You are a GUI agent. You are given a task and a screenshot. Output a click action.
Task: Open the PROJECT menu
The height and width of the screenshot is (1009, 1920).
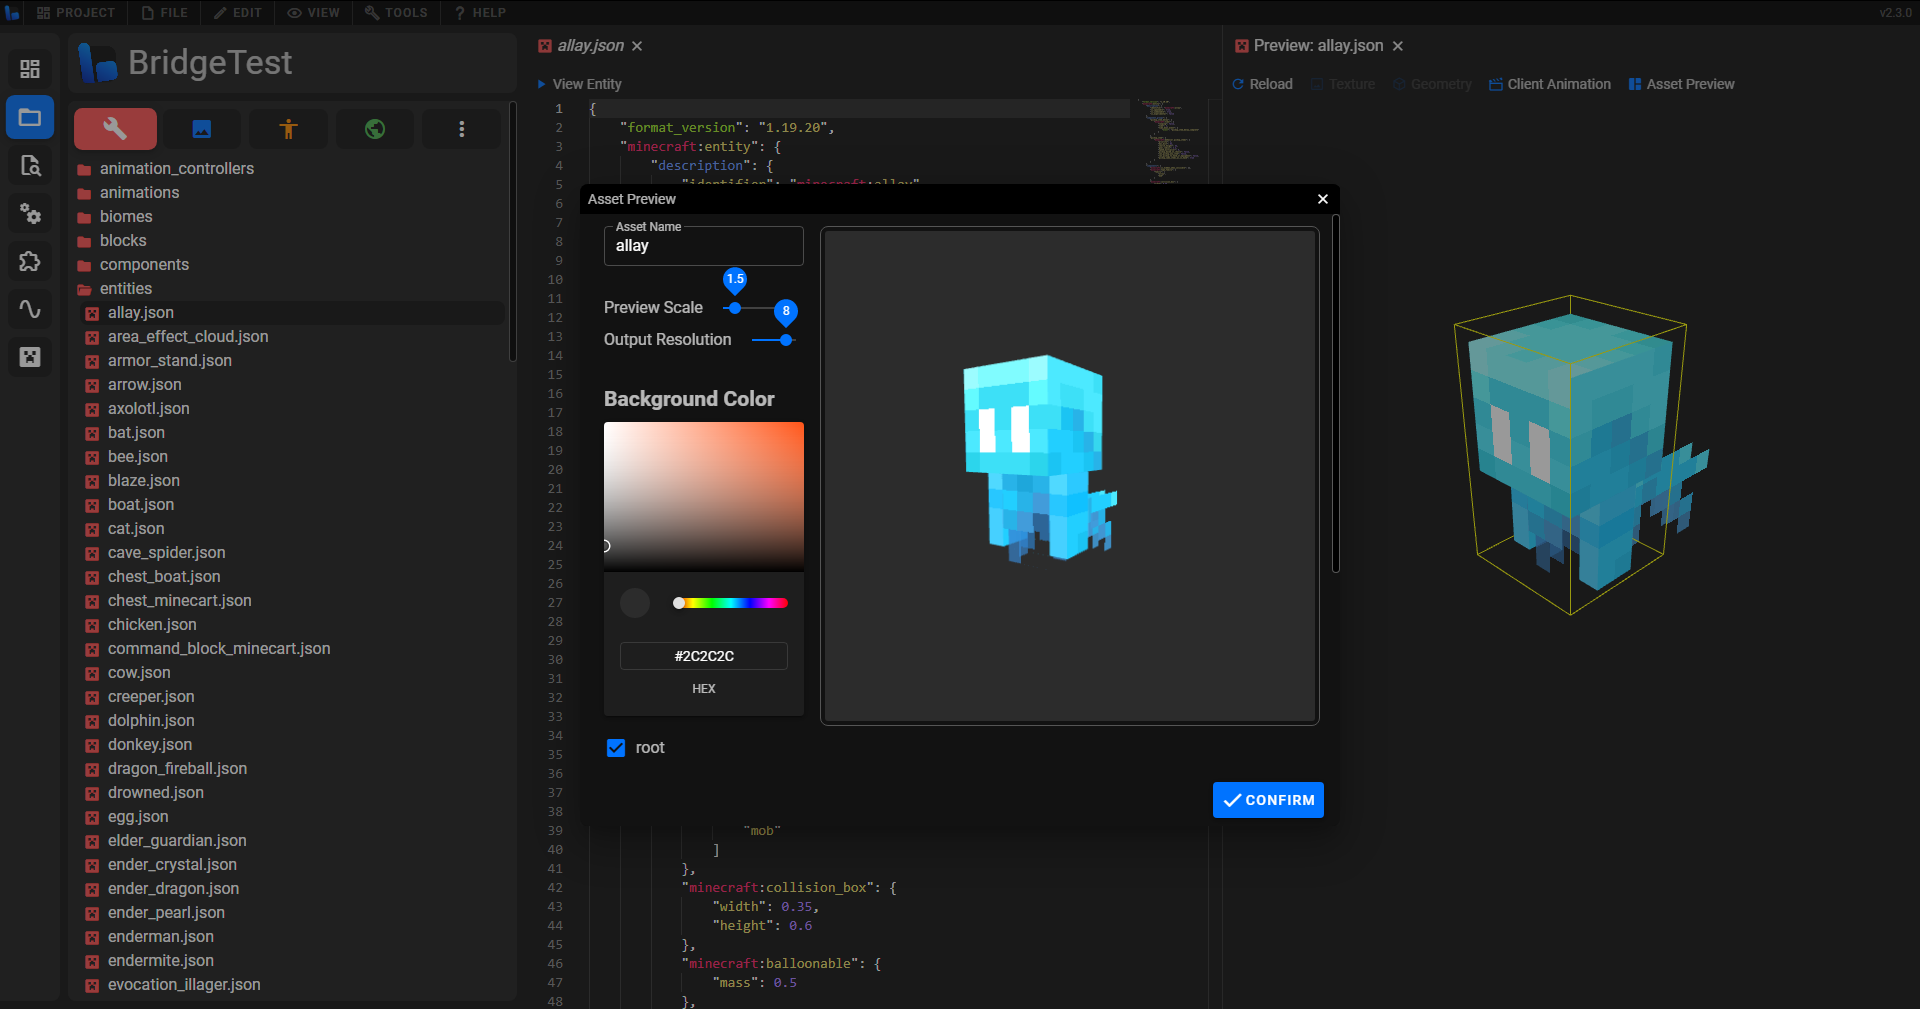click(x=76, y=13)
